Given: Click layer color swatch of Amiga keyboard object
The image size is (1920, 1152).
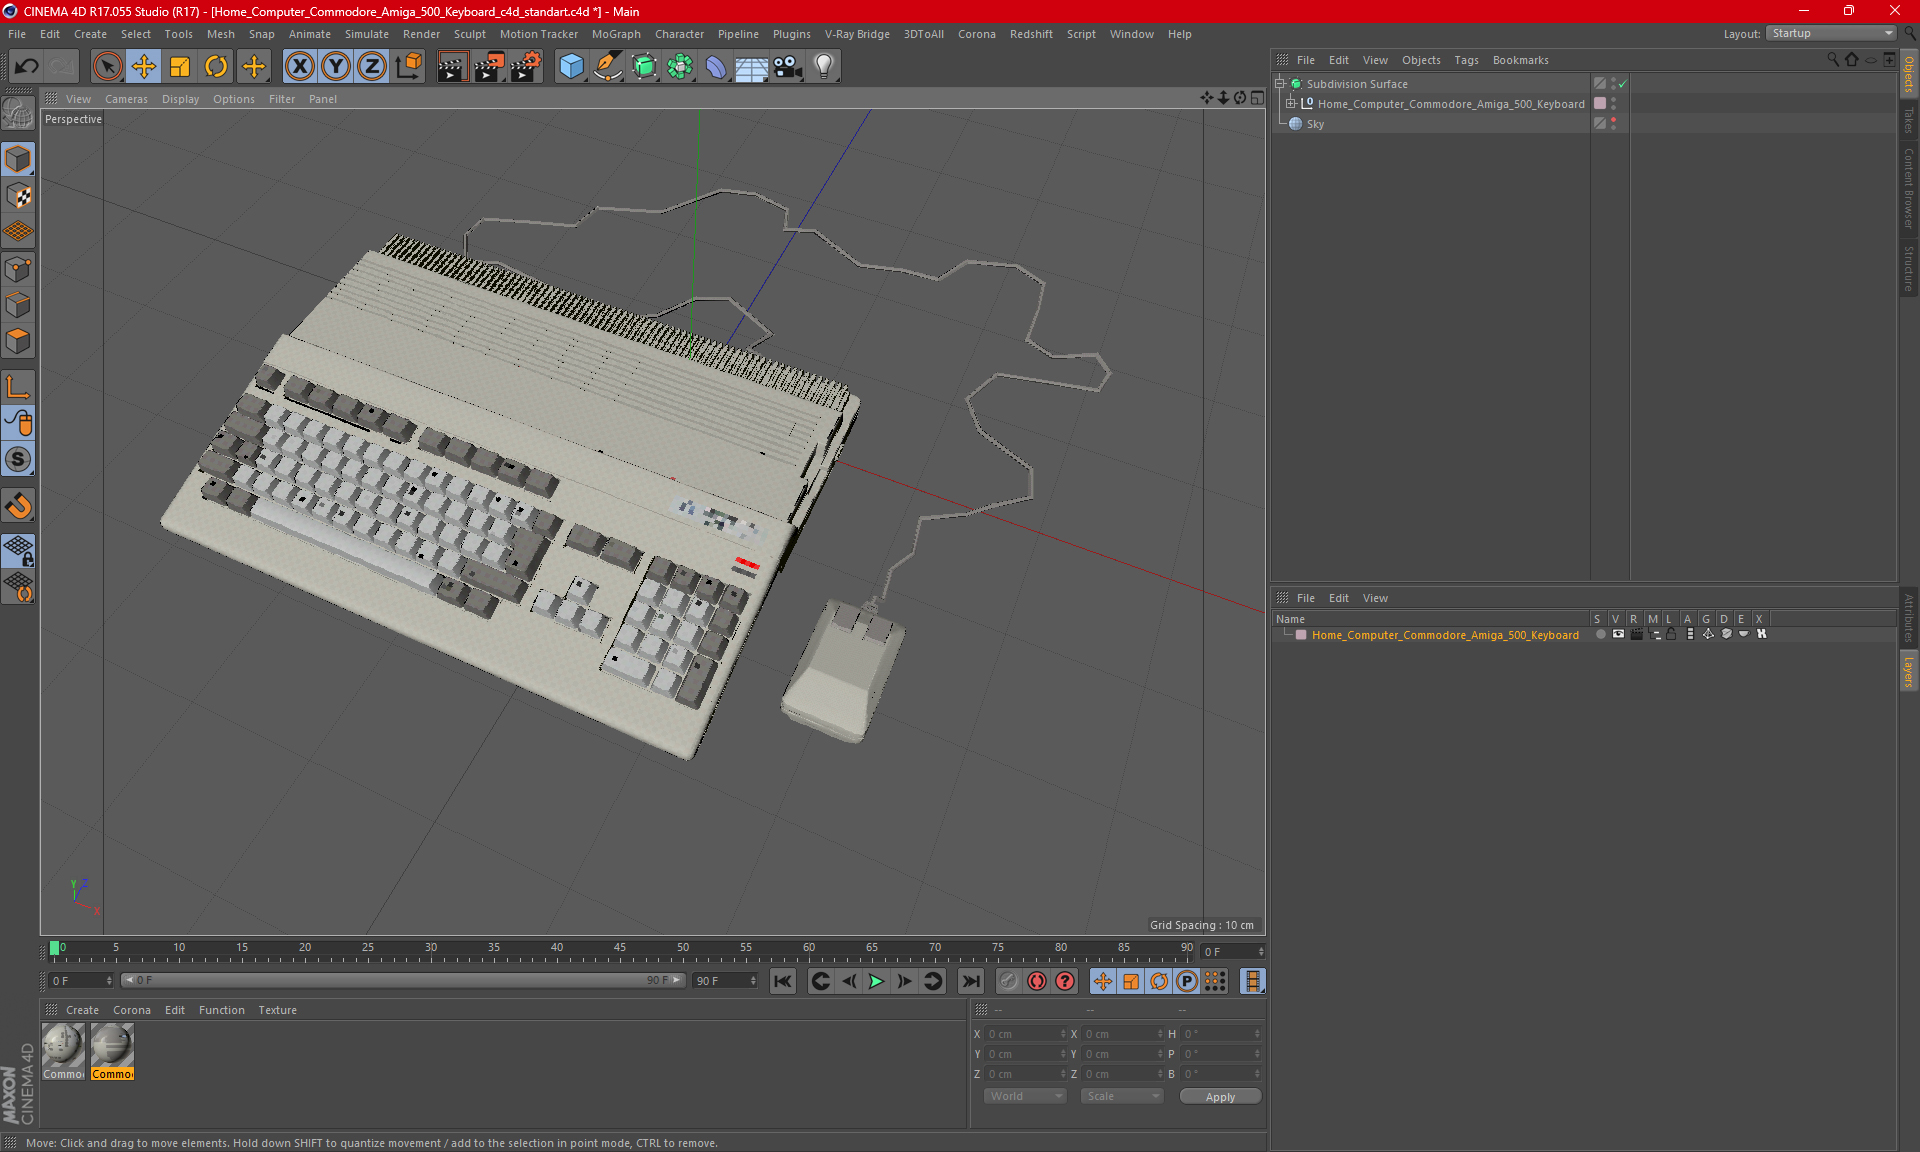Looking at the screenshot, I should [1600, 103].
